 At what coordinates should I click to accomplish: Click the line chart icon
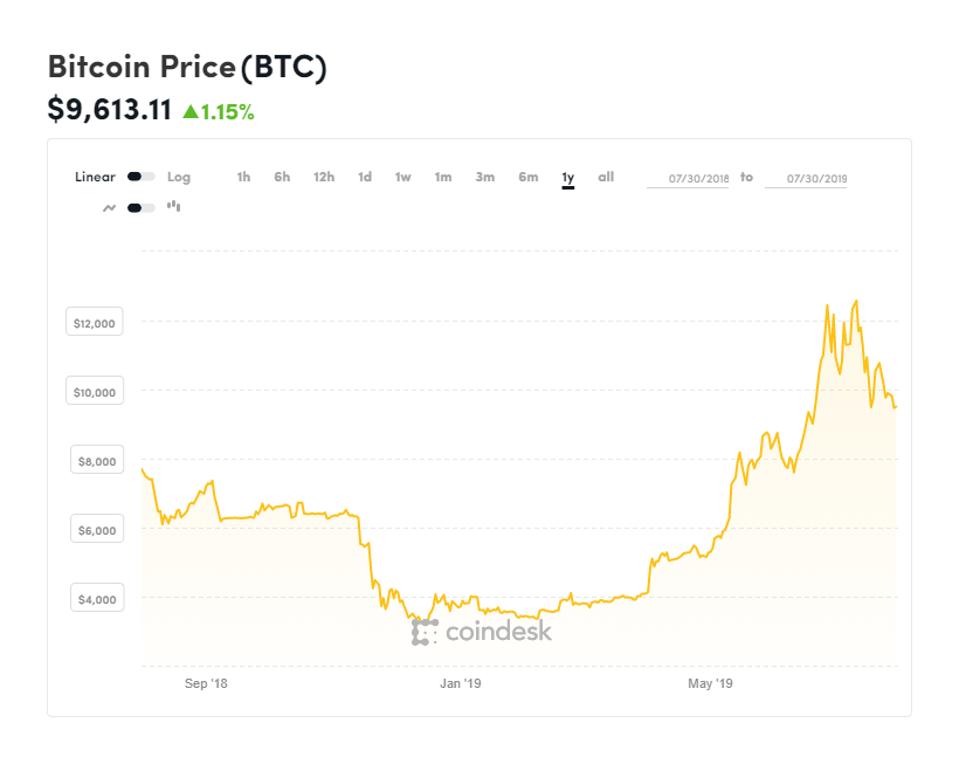tap(109, 208)
